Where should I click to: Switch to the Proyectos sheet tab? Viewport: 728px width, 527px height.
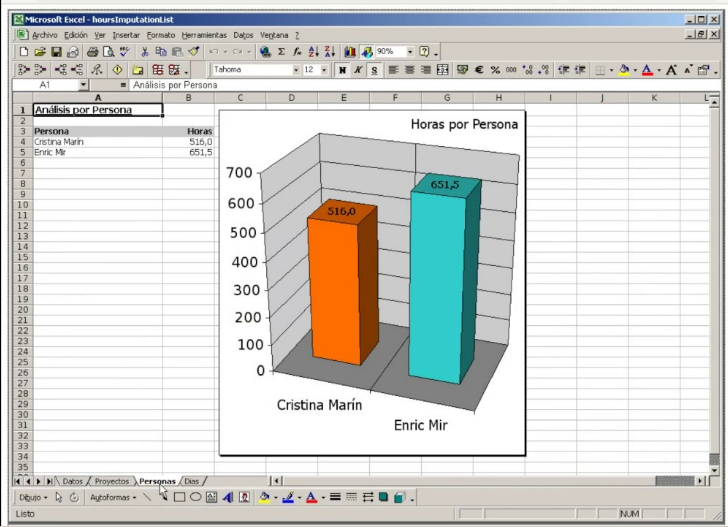tap(112, 481)
